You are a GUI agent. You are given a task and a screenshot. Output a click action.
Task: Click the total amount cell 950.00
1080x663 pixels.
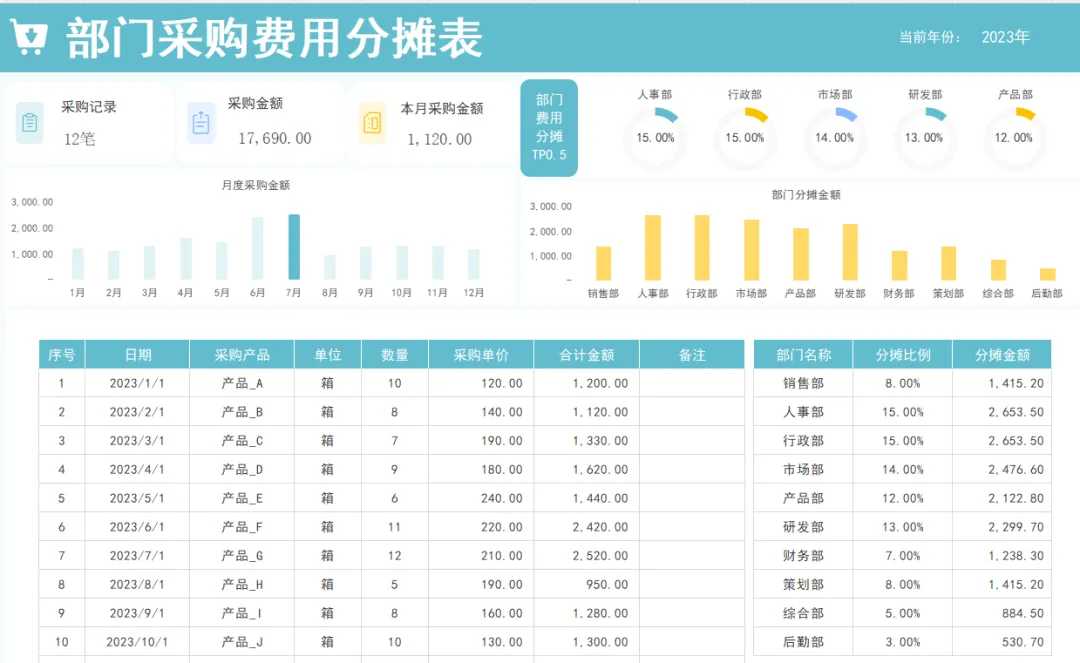tap(586, 585)
